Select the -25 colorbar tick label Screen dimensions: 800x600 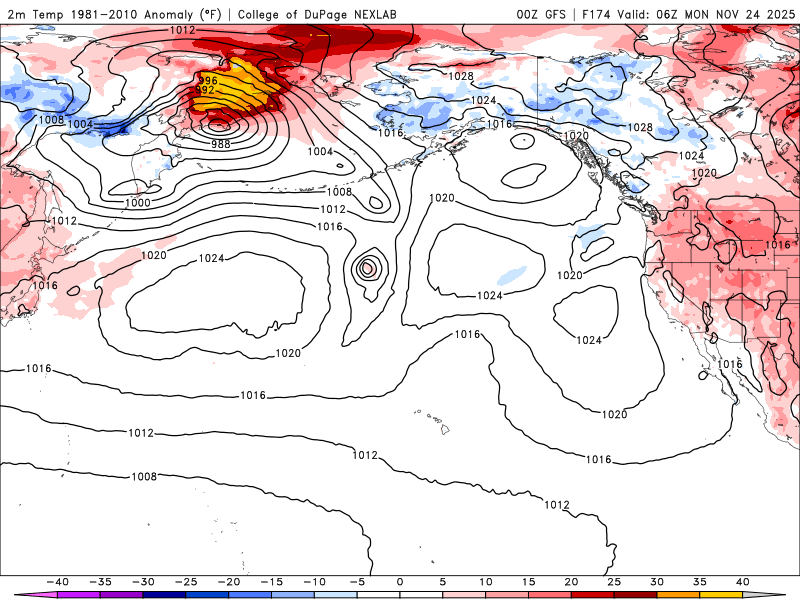[x=186, y=582]
